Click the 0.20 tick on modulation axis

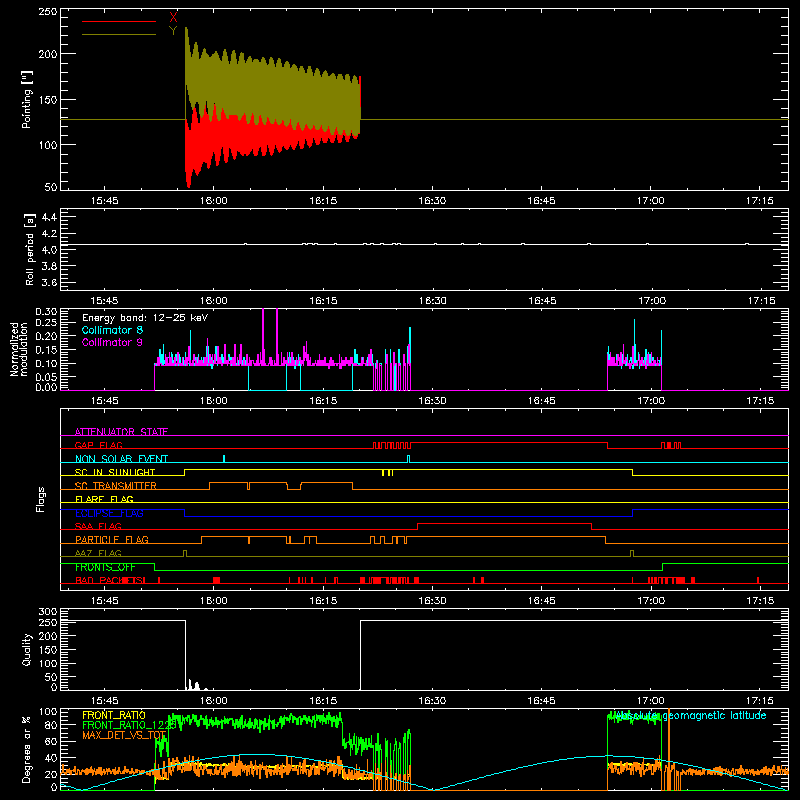[46, 336]
